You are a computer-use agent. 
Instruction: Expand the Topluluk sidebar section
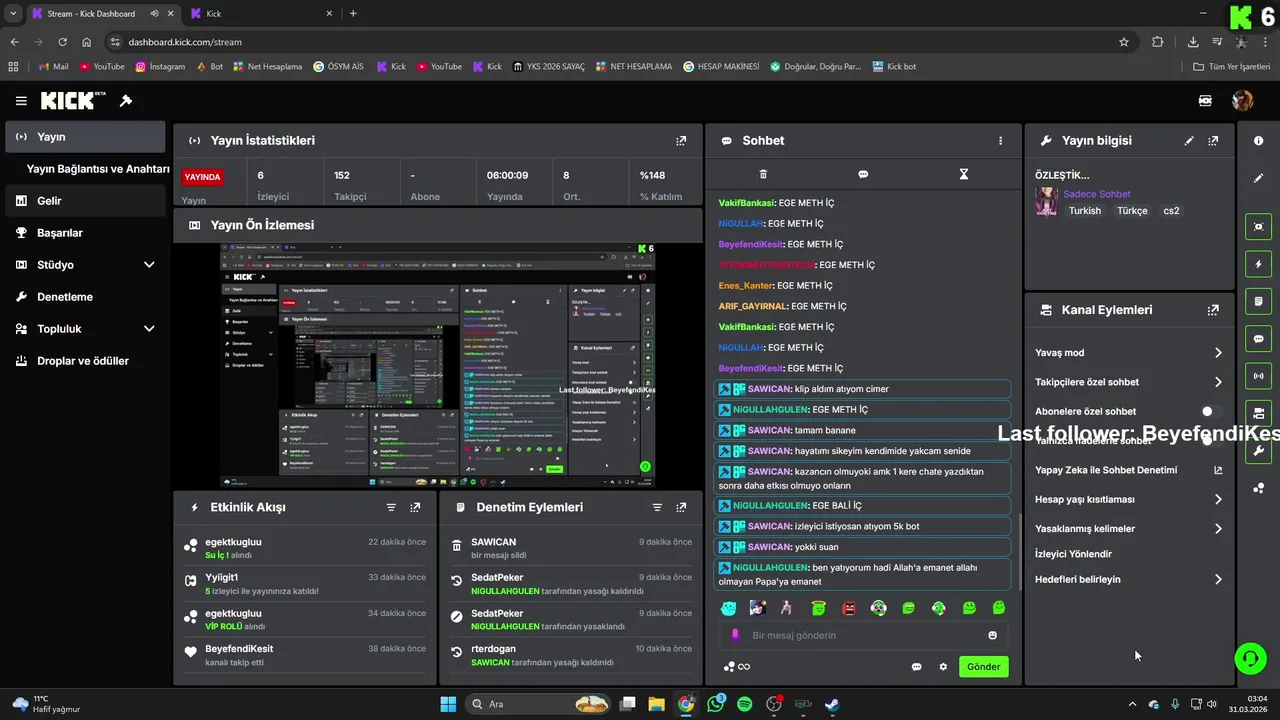pyautogui.click(x=149, y=329)
